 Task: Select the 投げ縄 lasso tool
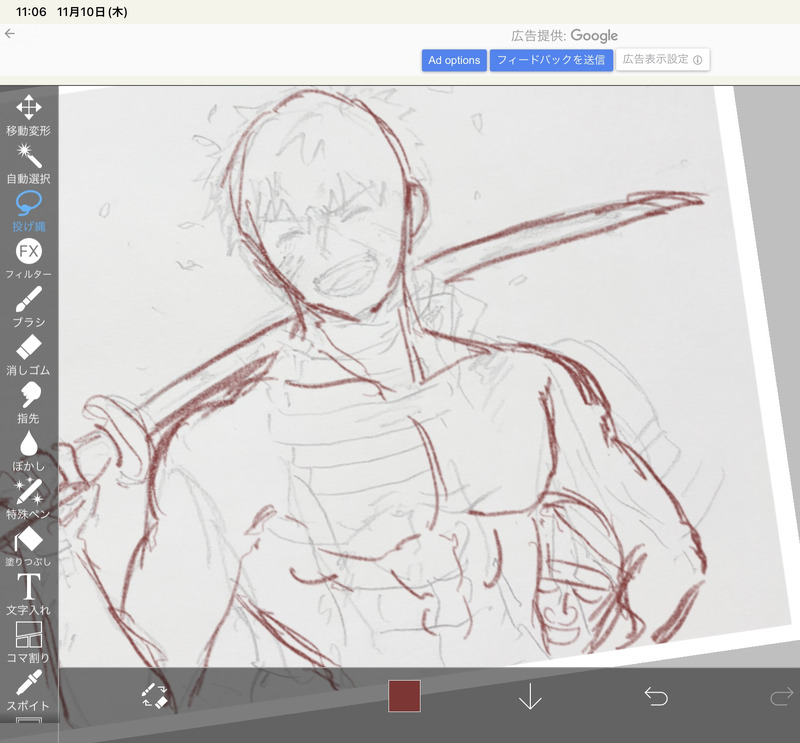[29, 211]
